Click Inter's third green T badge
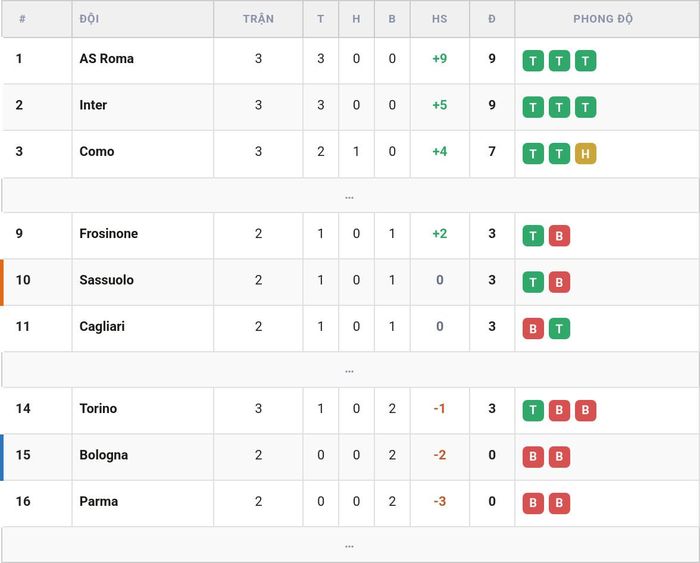The image size is (700, 563). coord(585,107)
